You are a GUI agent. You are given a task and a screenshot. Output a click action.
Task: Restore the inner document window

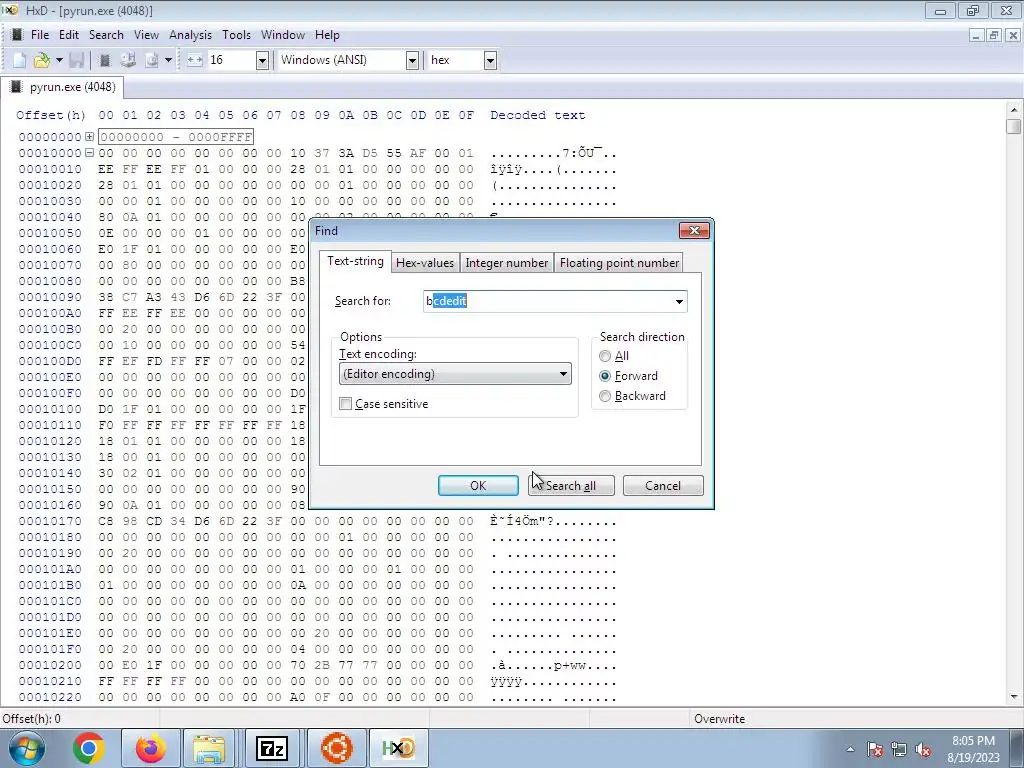[x=994, y=35]
